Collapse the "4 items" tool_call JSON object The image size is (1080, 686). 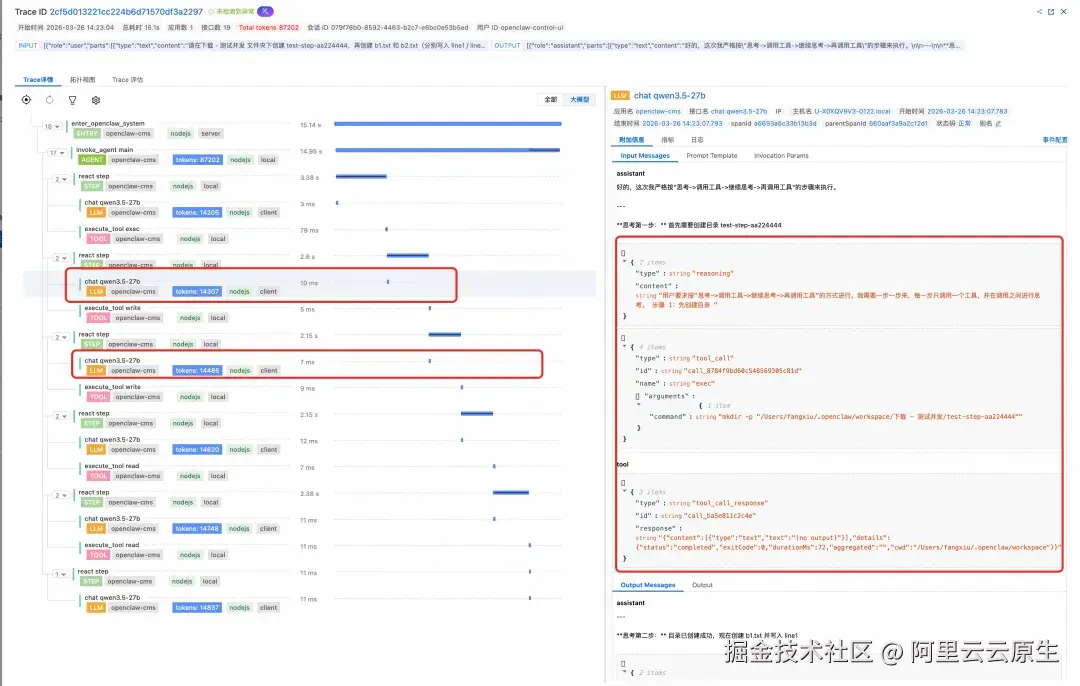pos(625,346)
